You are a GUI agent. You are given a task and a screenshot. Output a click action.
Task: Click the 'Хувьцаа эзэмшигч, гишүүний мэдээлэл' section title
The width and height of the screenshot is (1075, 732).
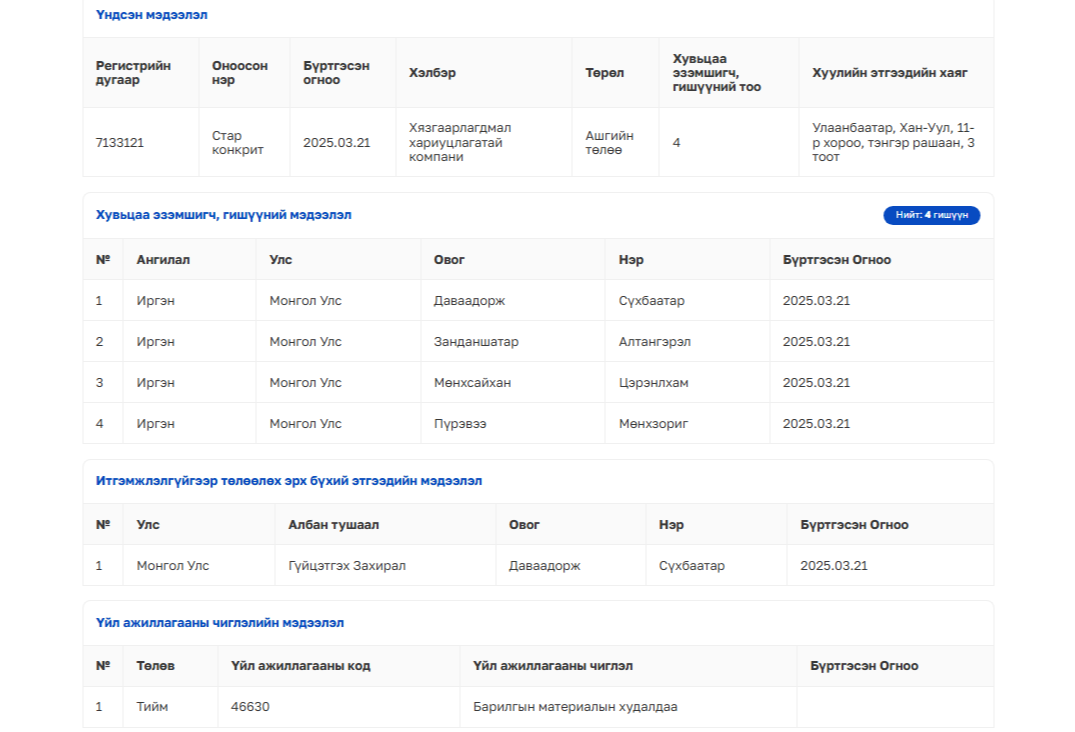click(x=223, y=215)
